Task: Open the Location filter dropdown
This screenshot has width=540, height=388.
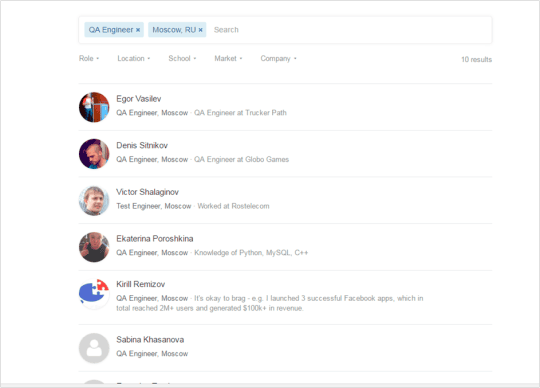Action: [x=134, y=59]
